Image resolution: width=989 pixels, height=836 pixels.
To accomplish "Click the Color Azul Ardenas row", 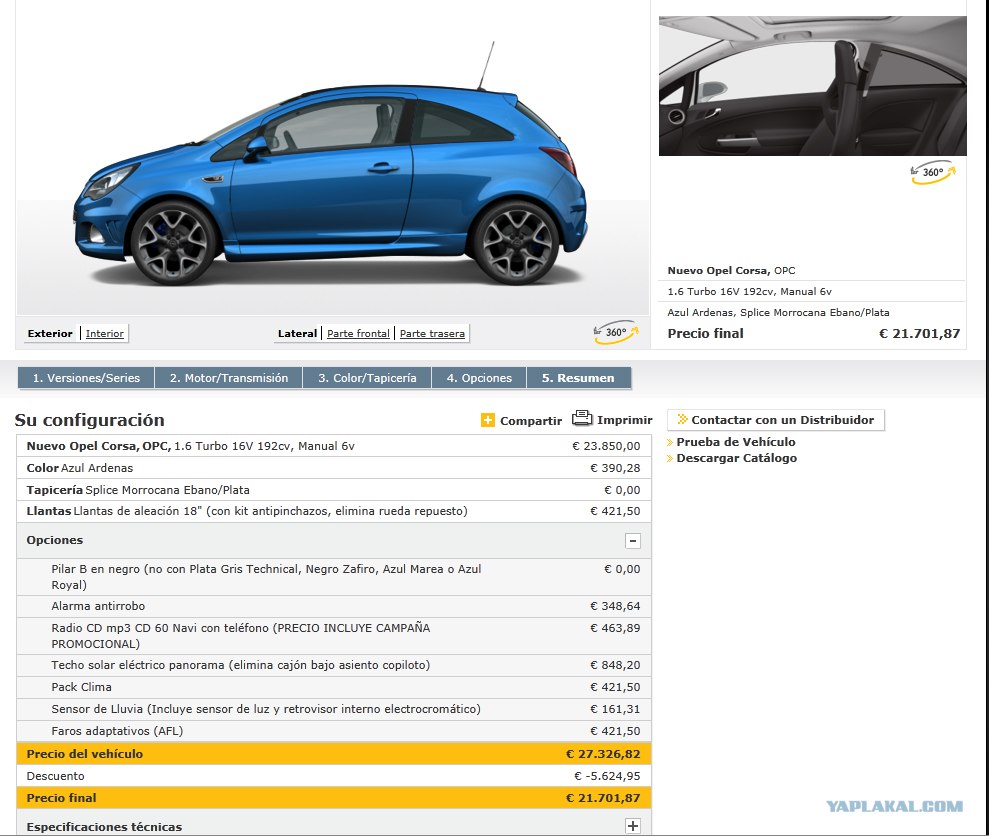I will click(x=334, y=468).
